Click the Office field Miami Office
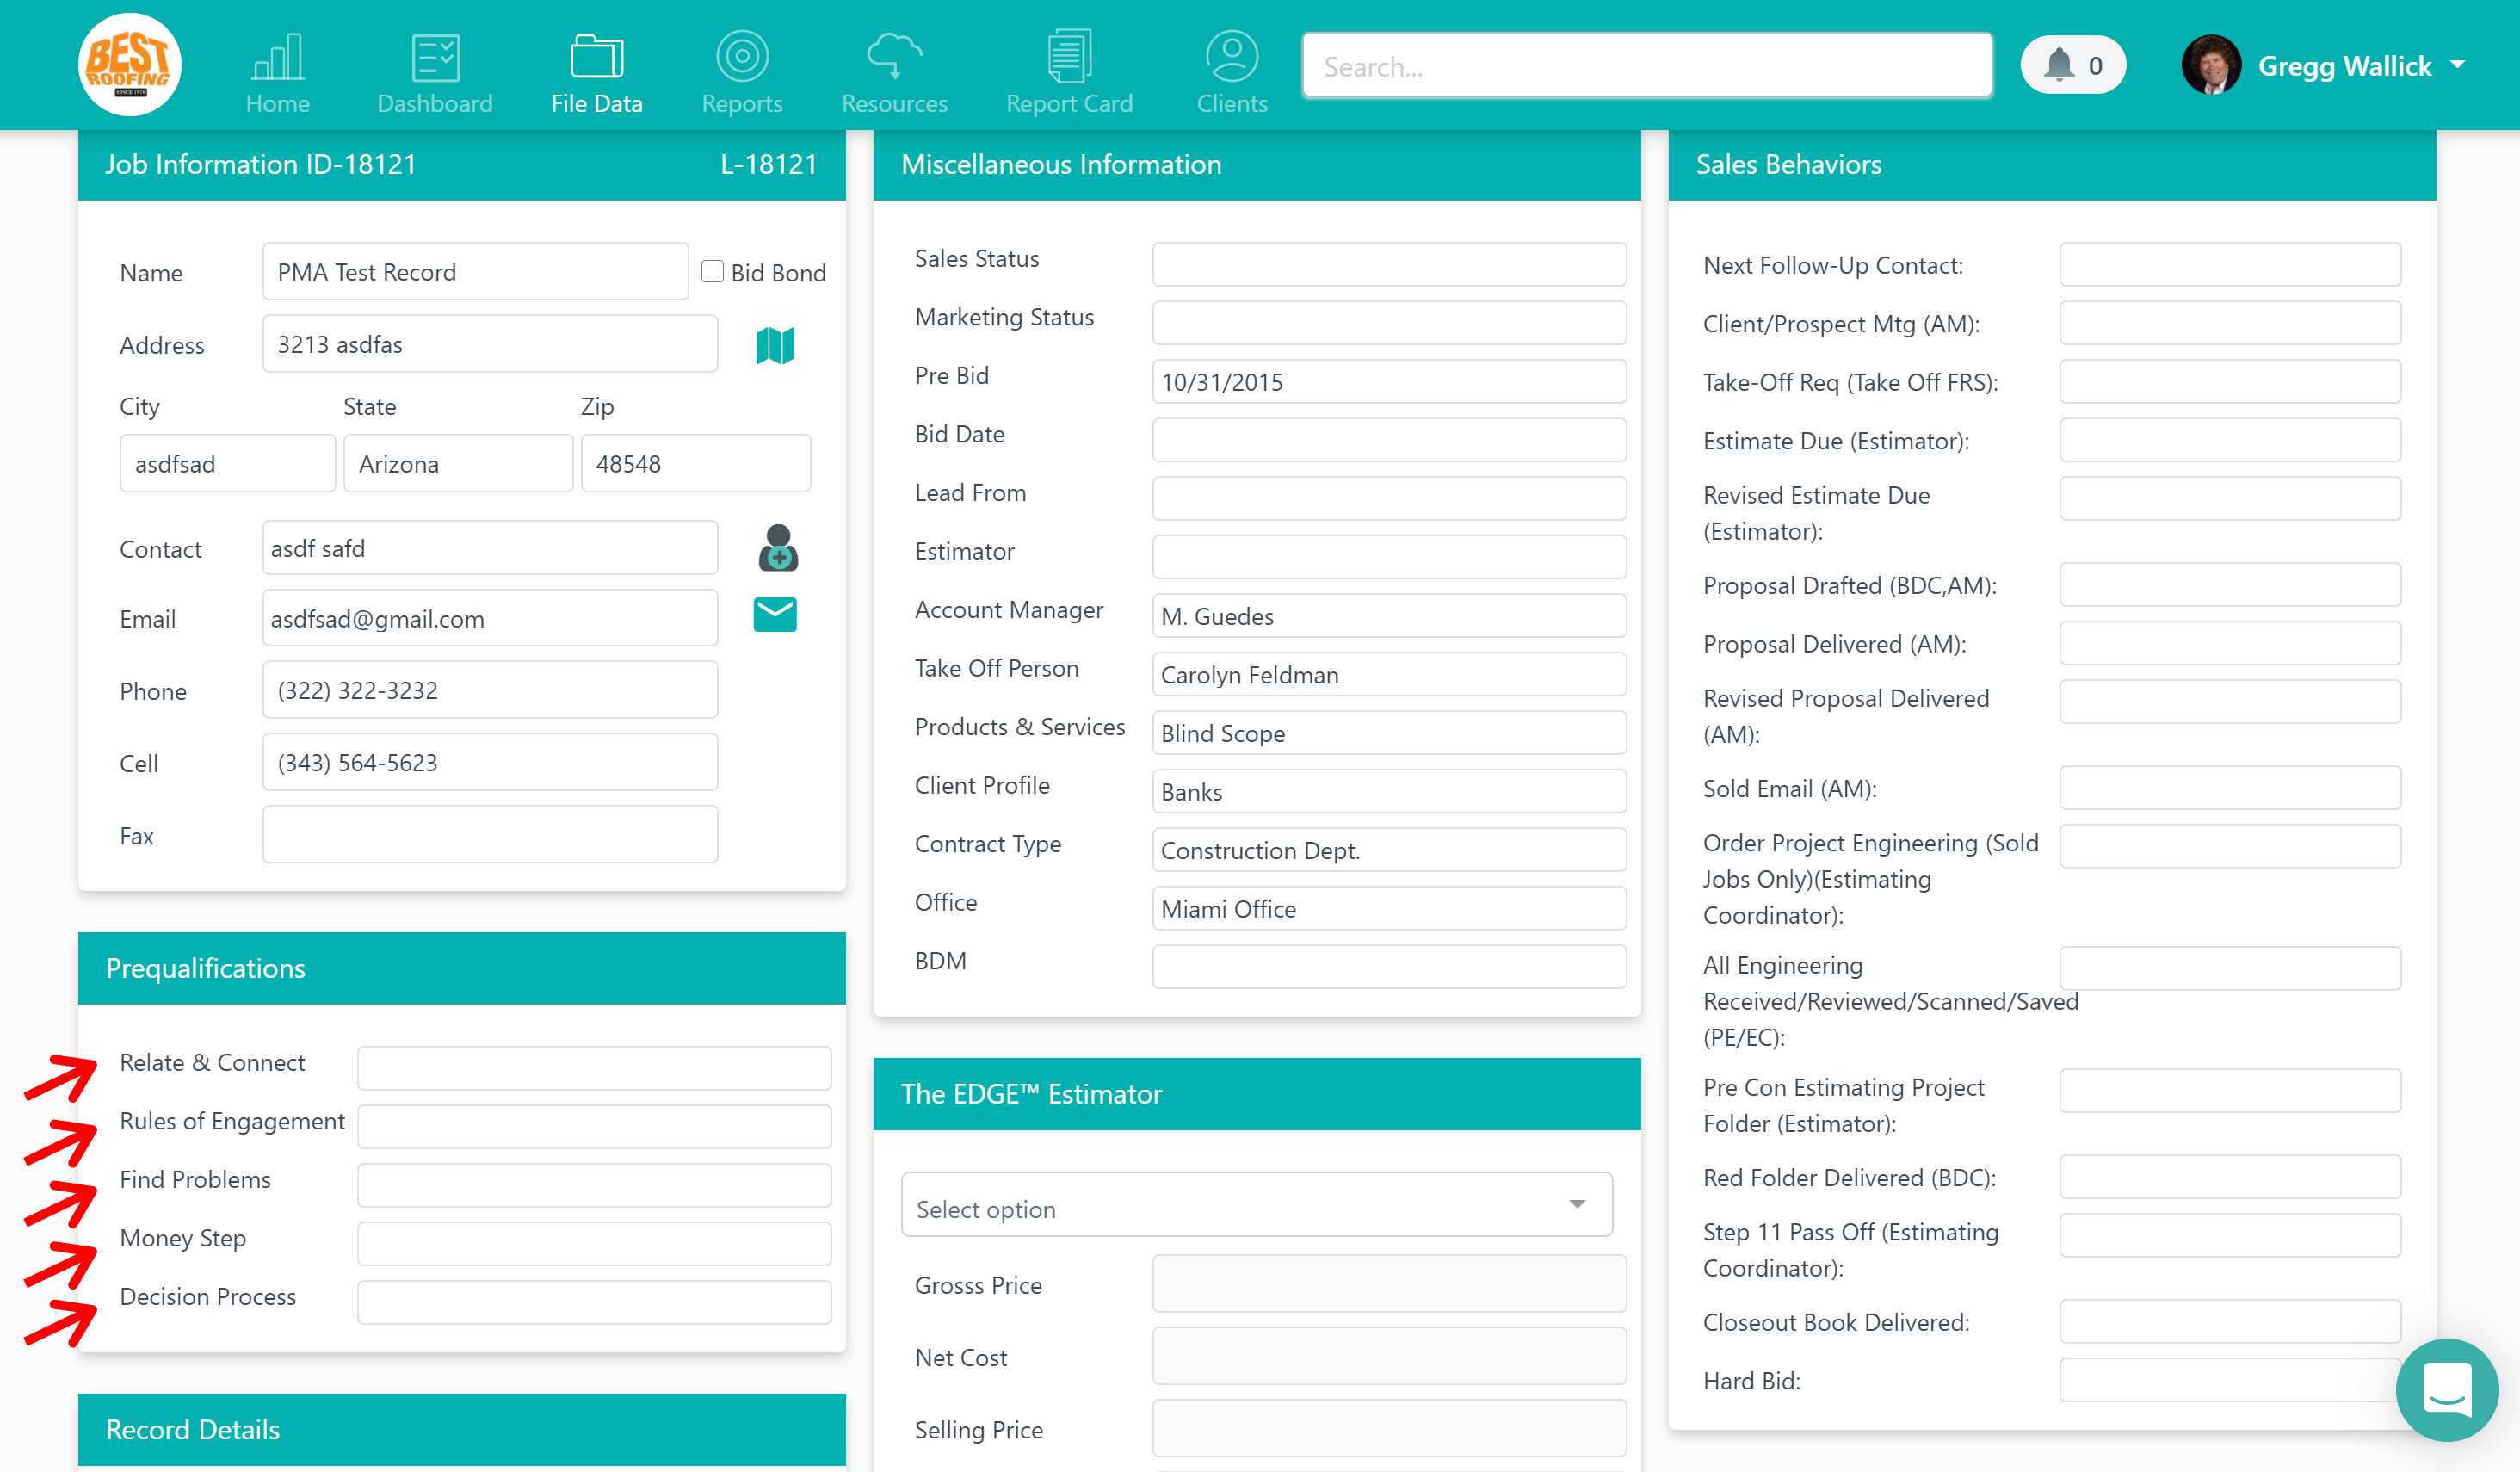This screenshot has height=1472, width=2520. coord(1389,908)
